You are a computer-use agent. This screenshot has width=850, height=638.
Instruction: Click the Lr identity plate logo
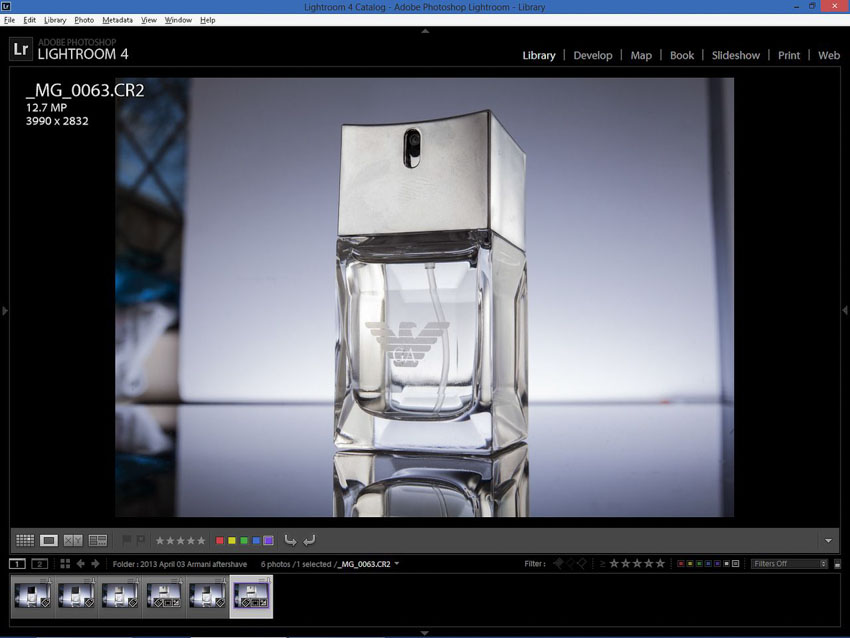click(x=21, y=49)
